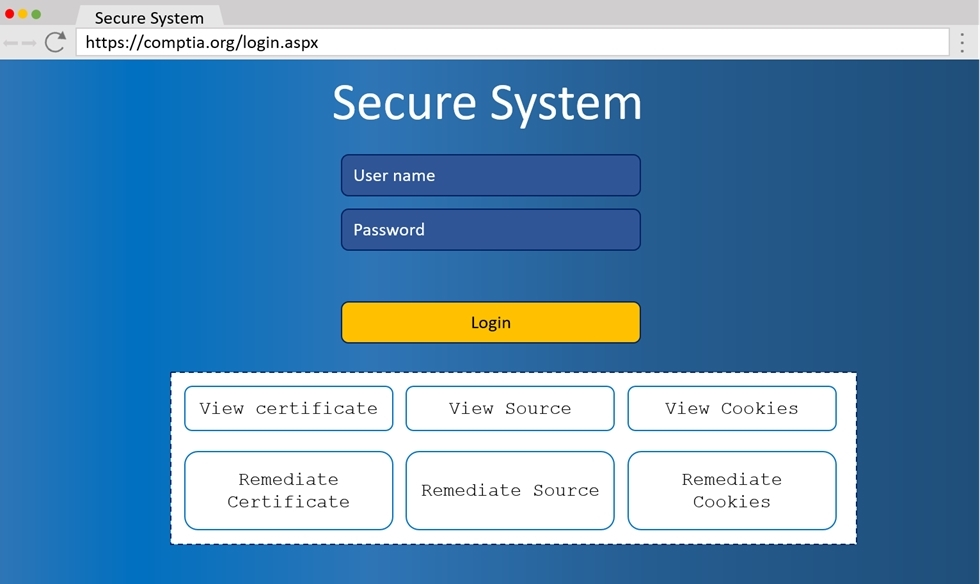Open View Source
980x584 pixels.
pos(510,408)
